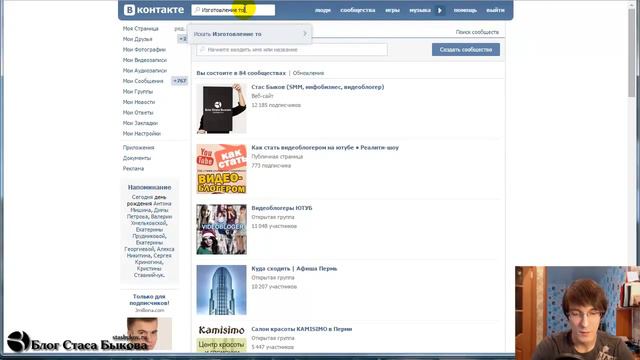The image size is (640, 360).
Task: Click the +767 messages counter badge
Action: pos(180,81)
